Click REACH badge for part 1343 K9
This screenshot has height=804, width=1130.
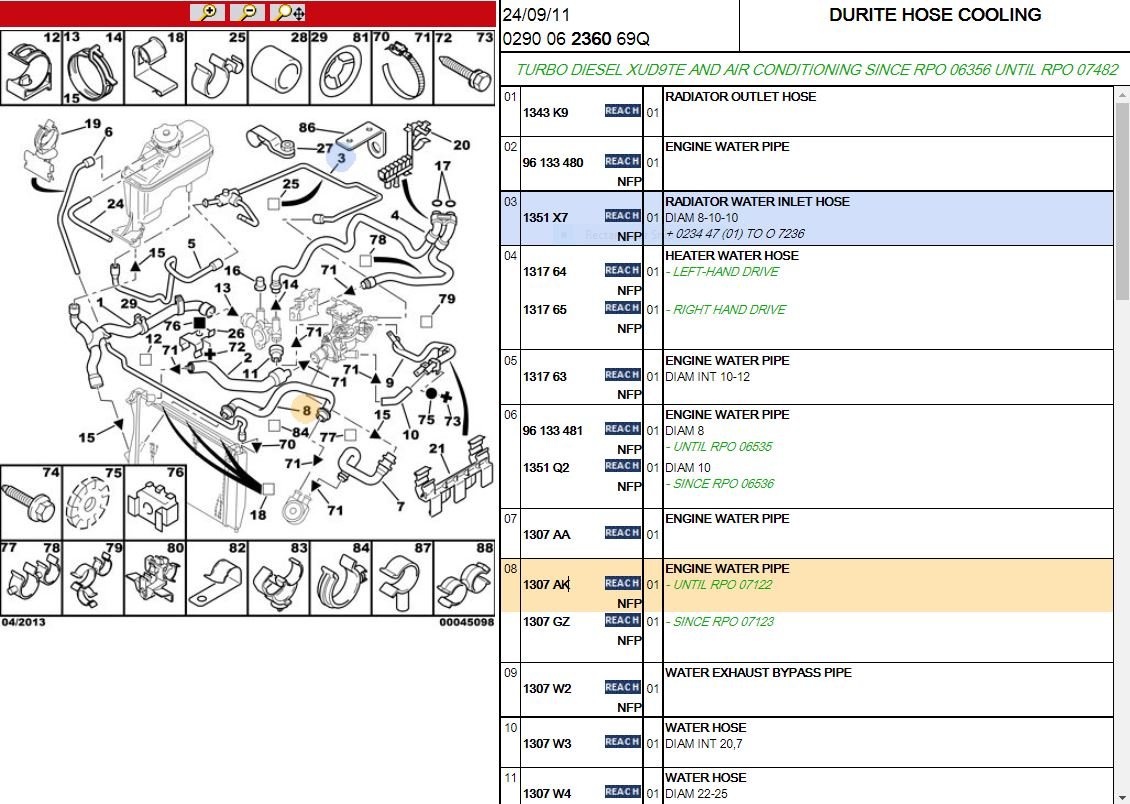[x=623, y=111]
